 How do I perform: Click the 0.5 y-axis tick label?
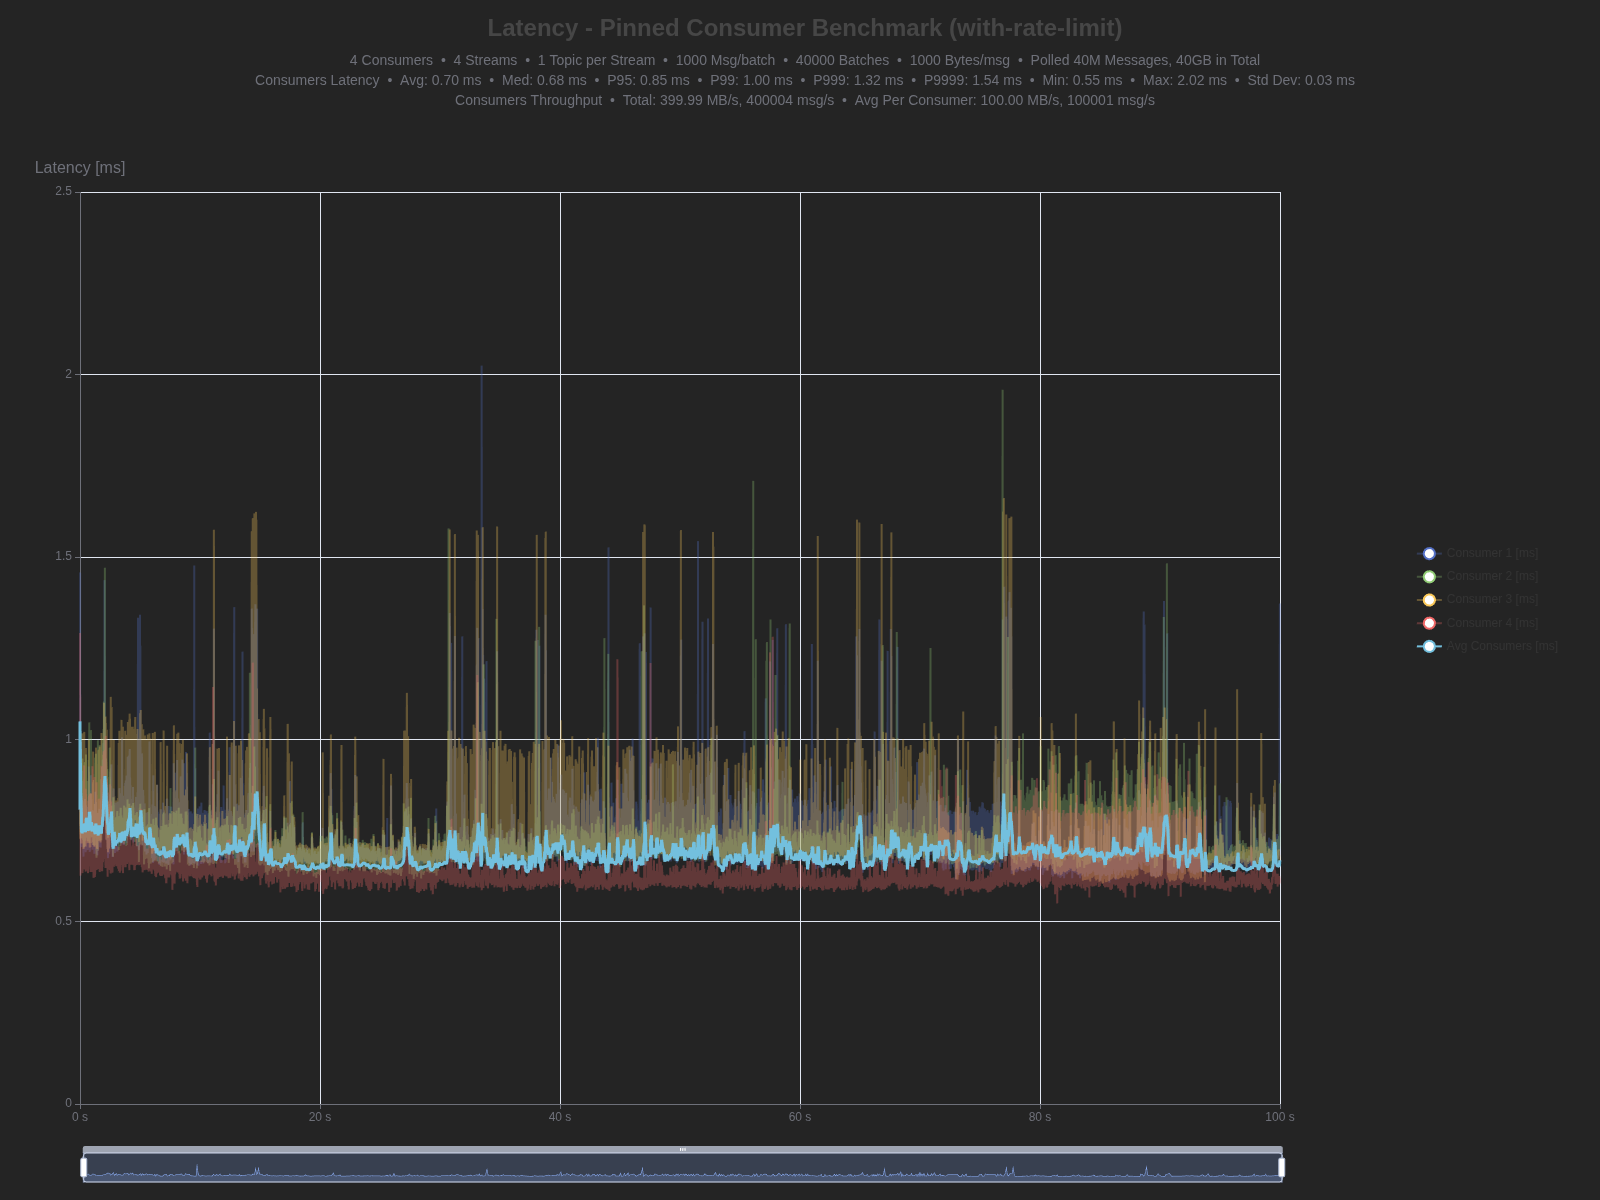64,921
